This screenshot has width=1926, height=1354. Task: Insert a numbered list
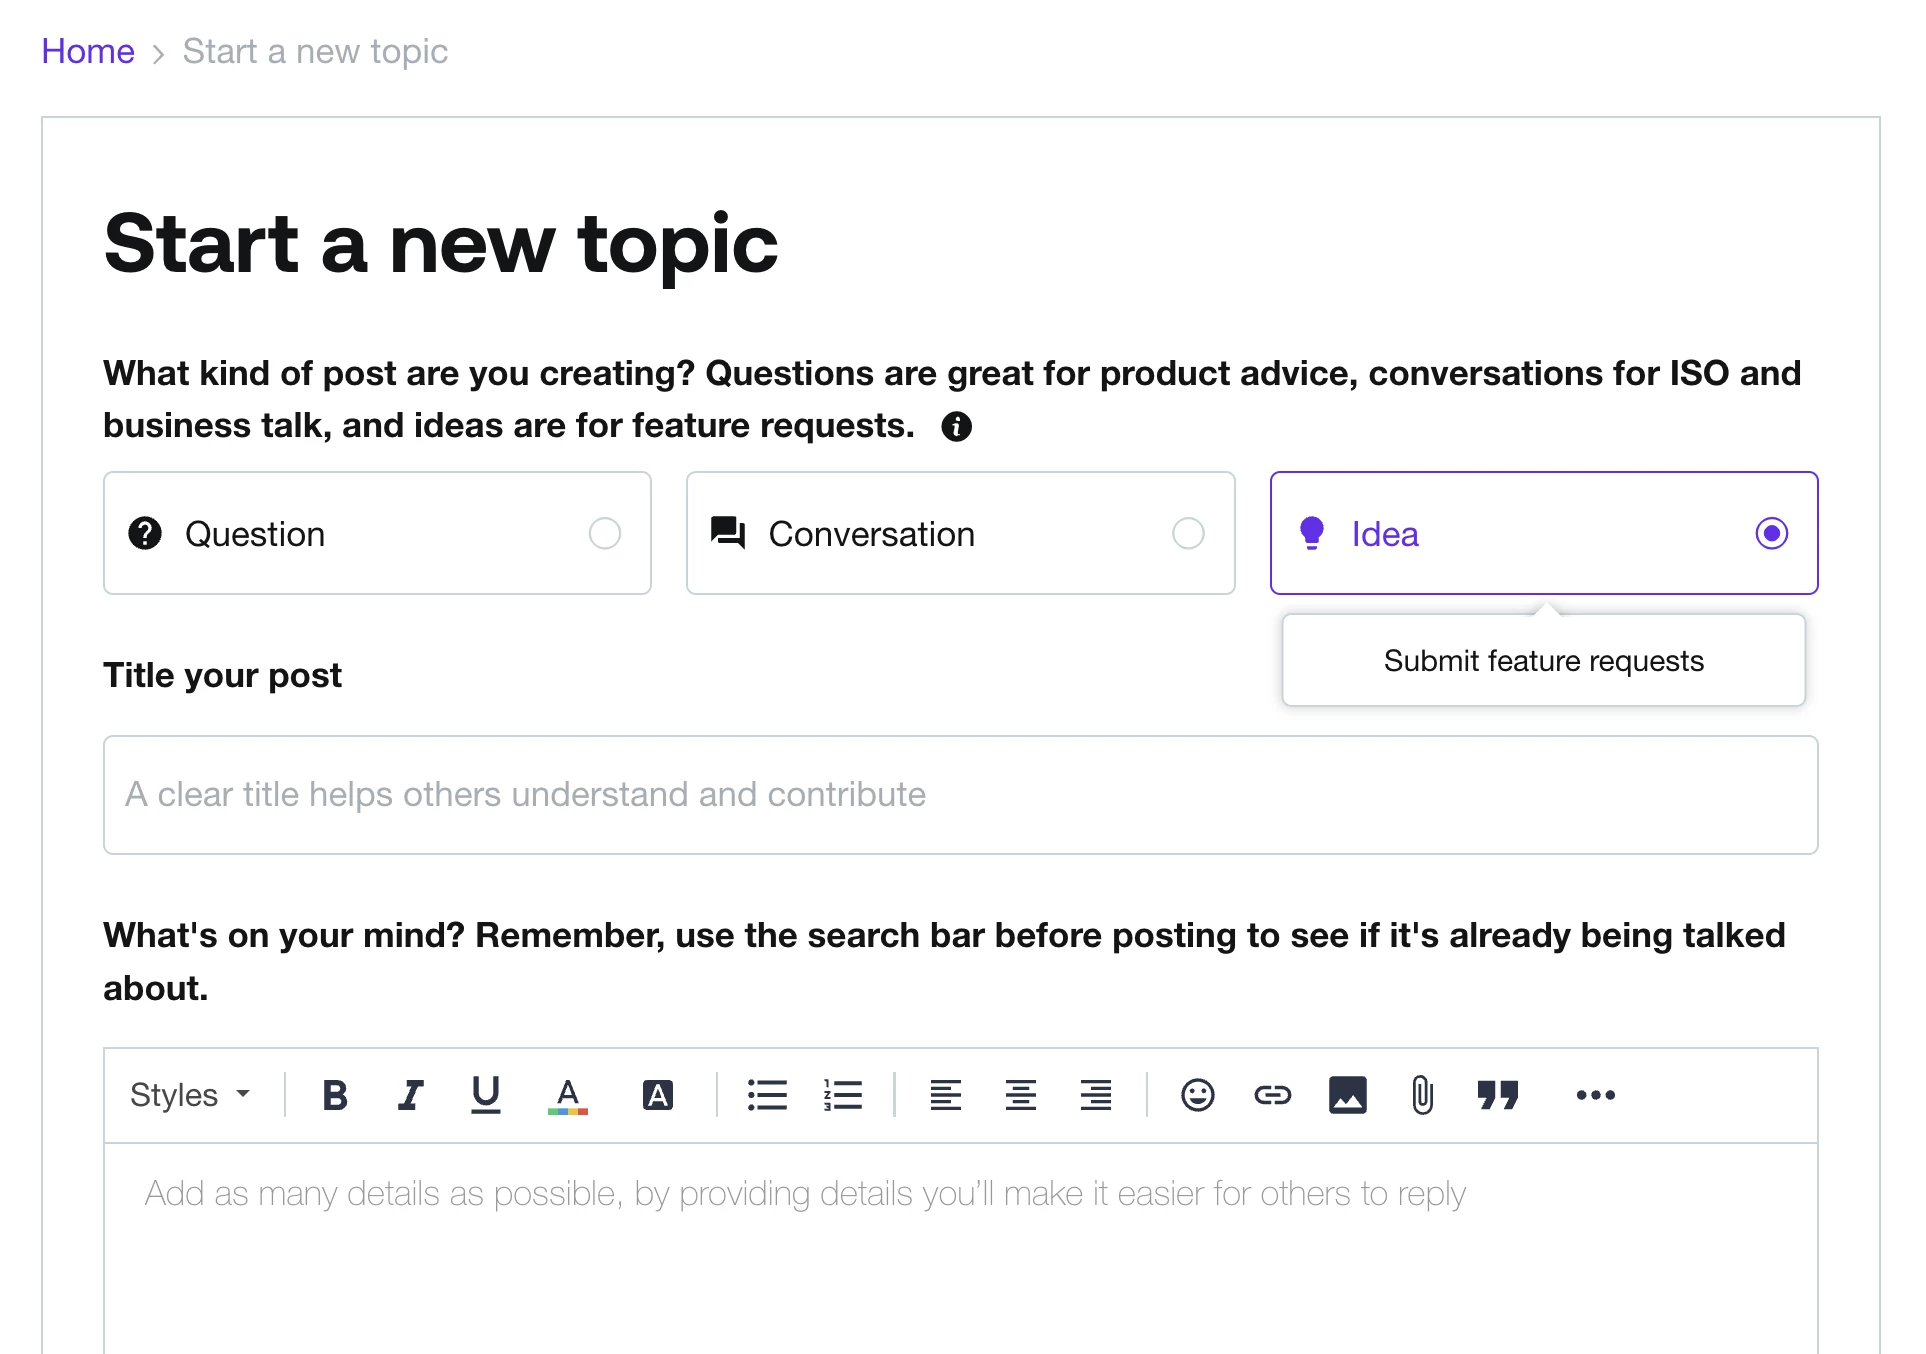click(843, 1095)
